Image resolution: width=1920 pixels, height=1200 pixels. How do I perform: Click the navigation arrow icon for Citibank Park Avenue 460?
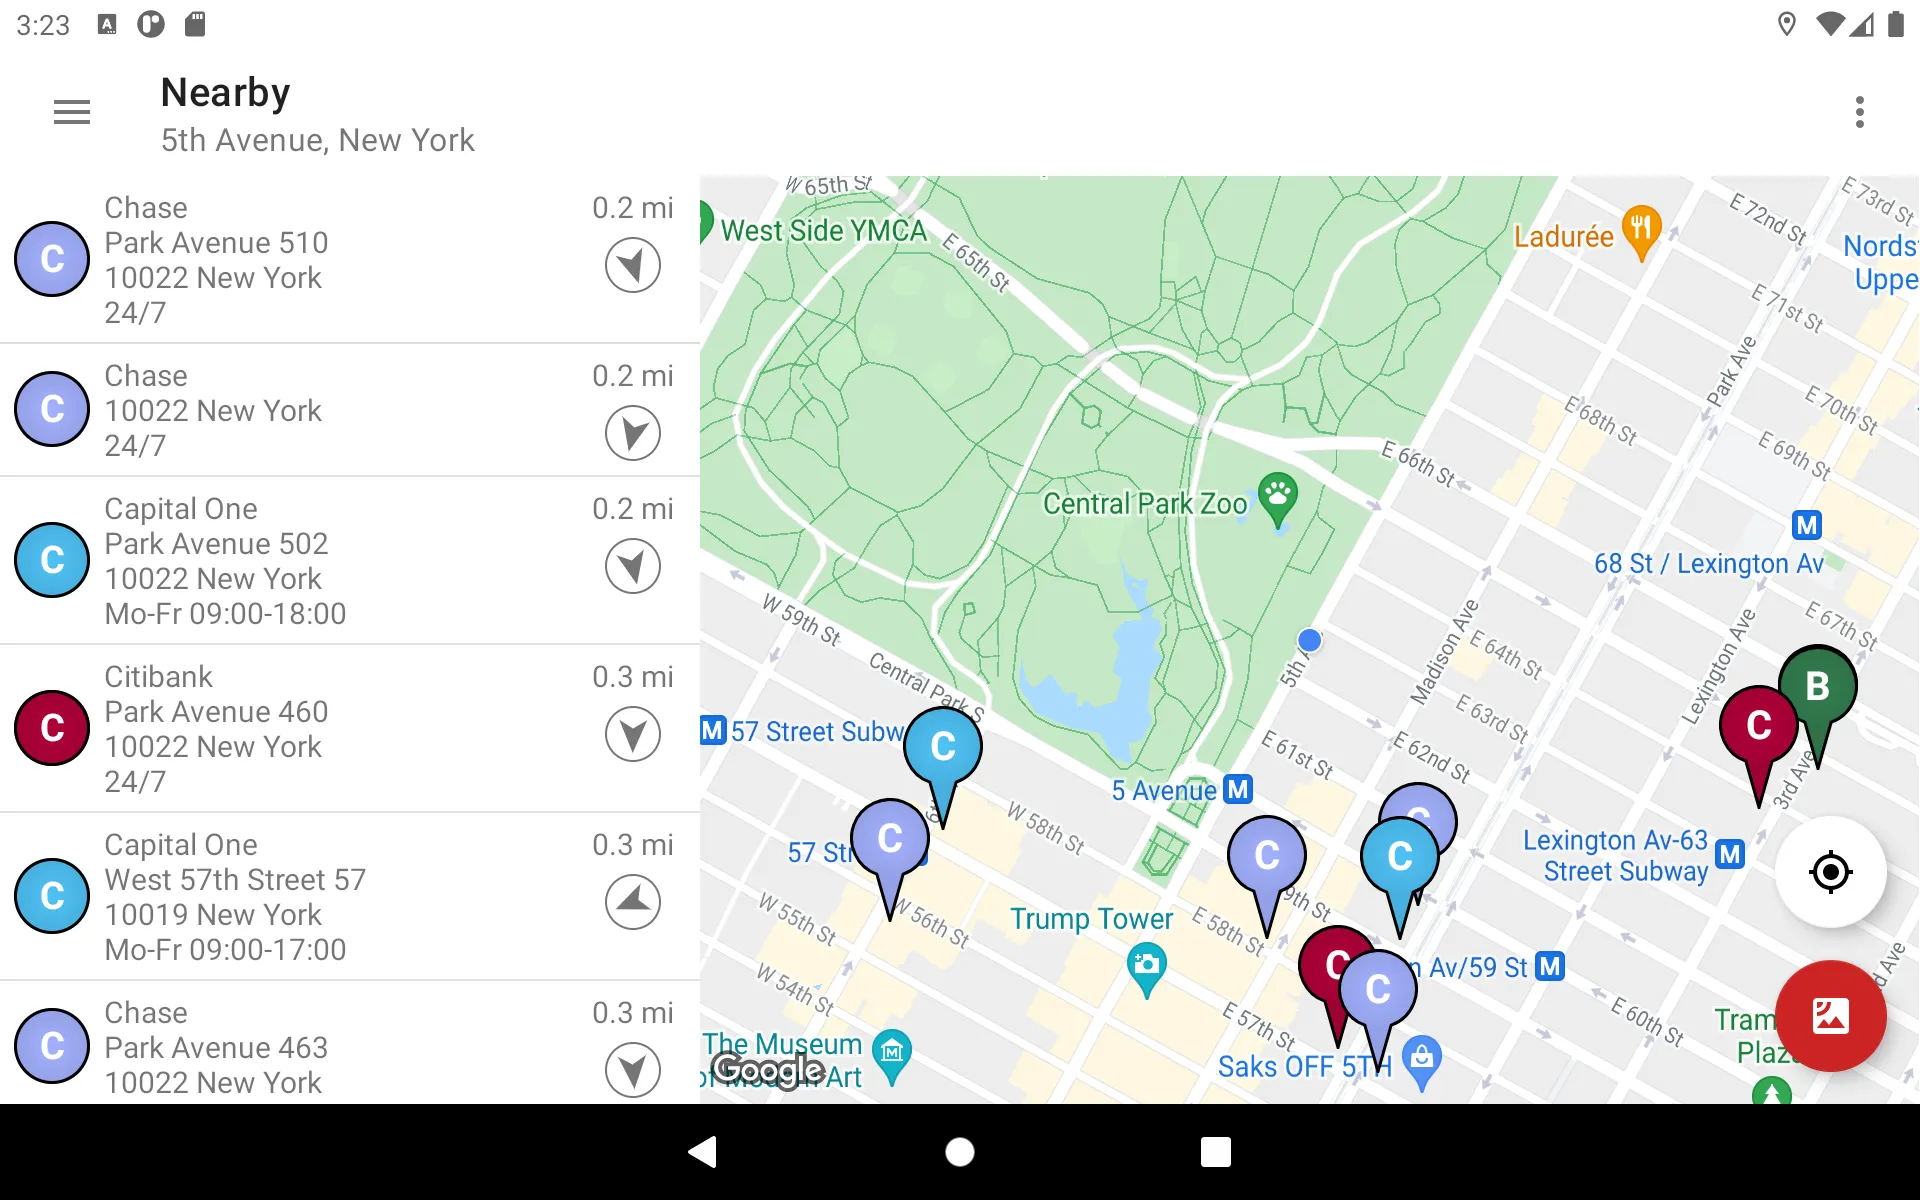pyautogui.click(x=632, y=734)
